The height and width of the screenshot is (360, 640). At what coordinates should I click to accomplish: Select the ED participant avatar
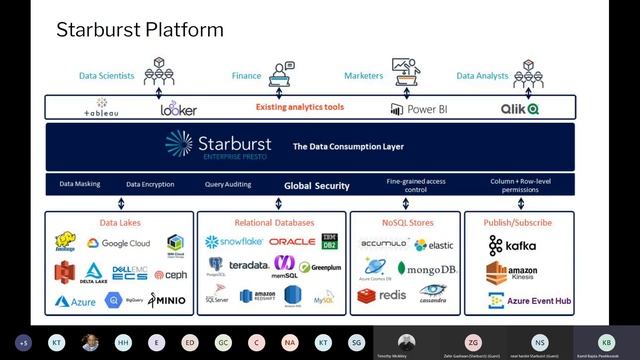point(190,343)
